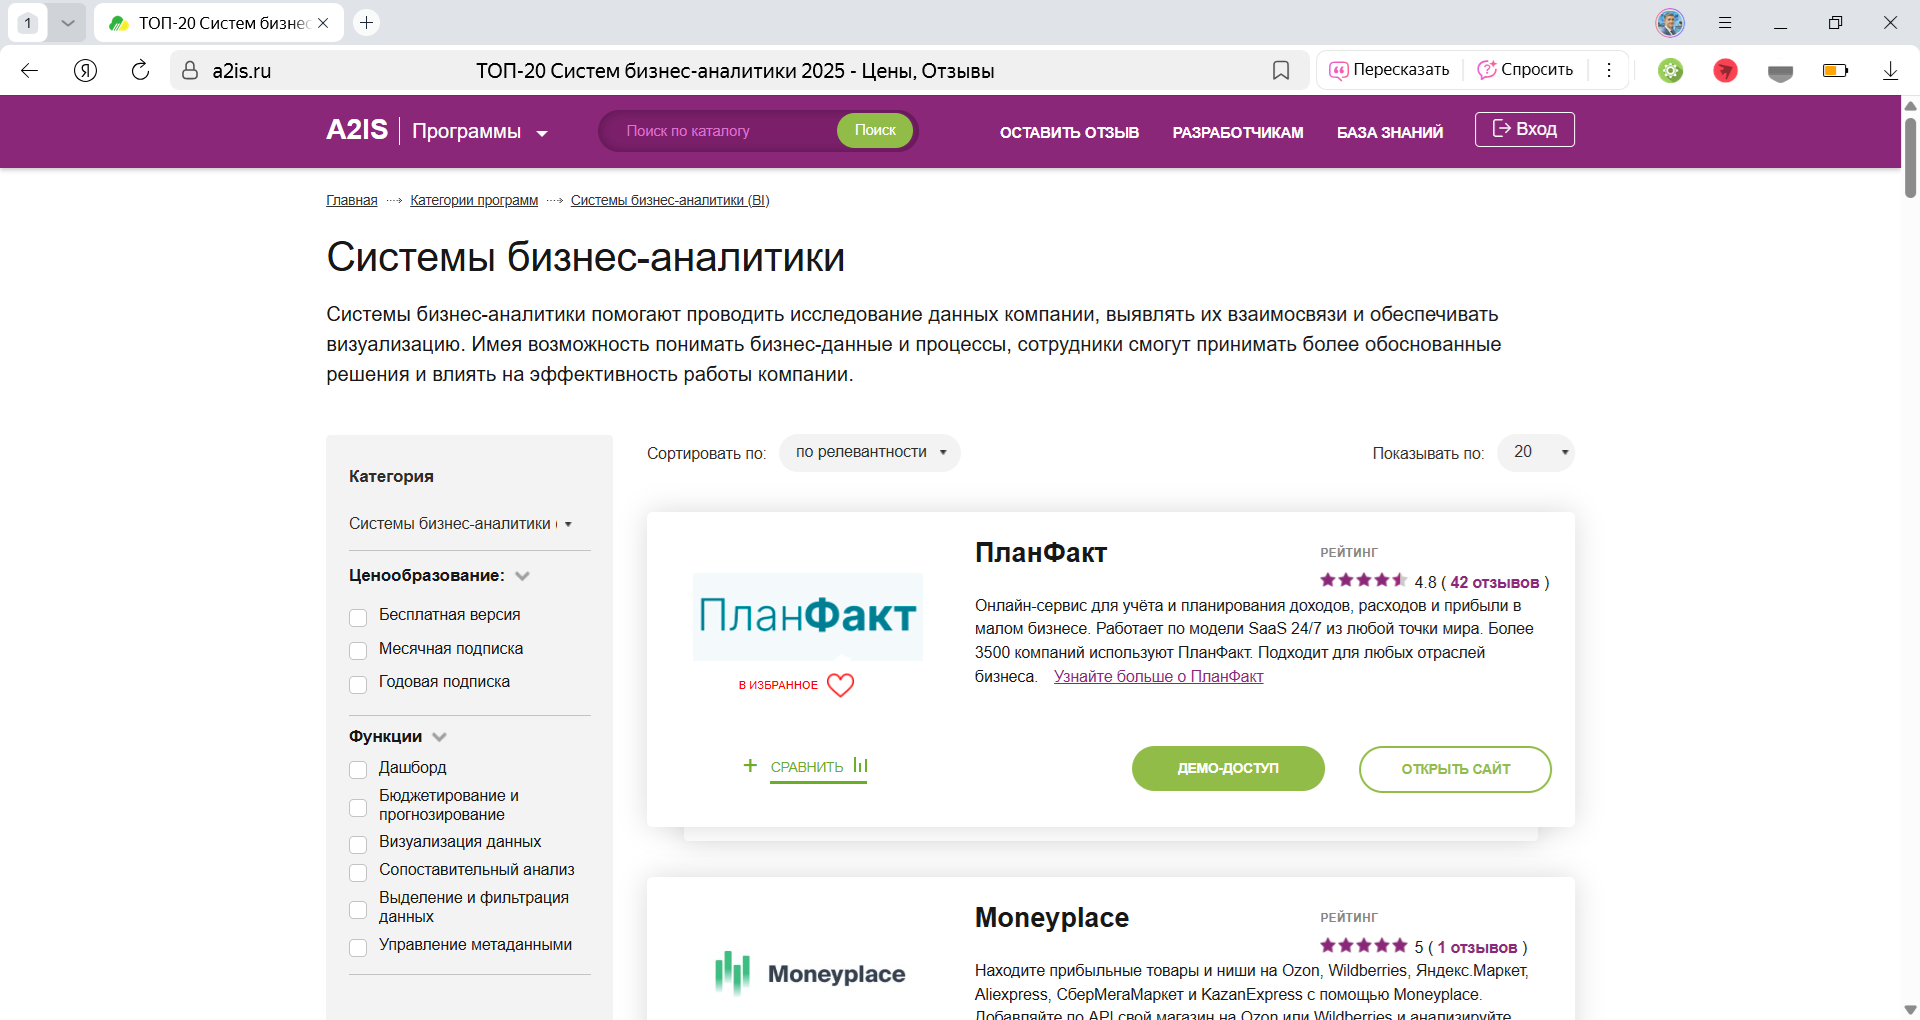Follow the Узнайте больше о ПланФакт link
The width and height of the screenshot is (1920, 1020).
point(1158,677)
